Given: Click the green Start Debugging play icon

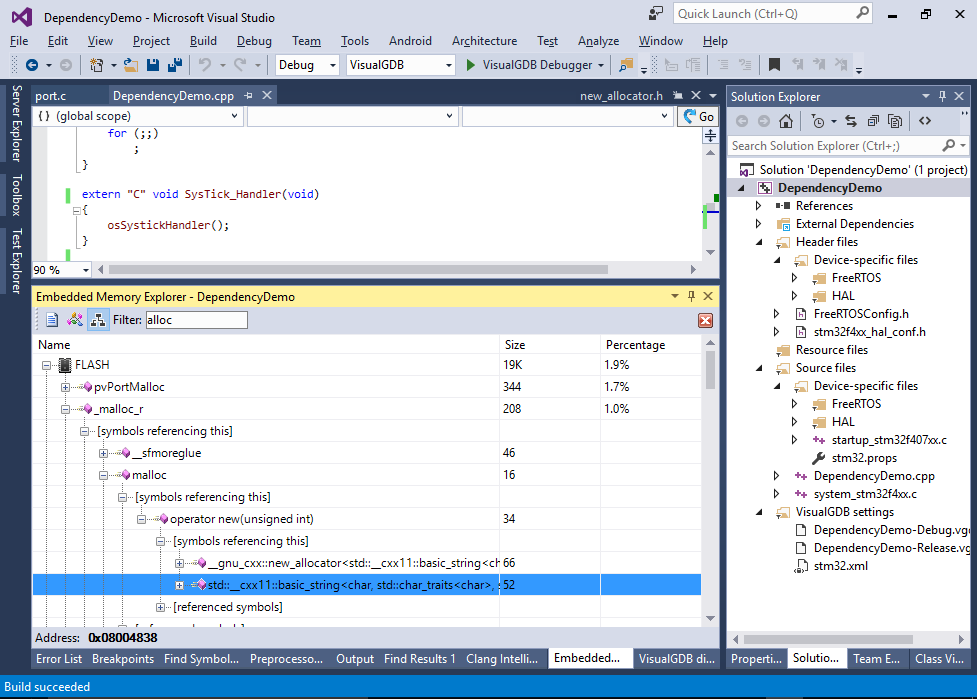Looking at the screenshot, I should pos(471,65).
